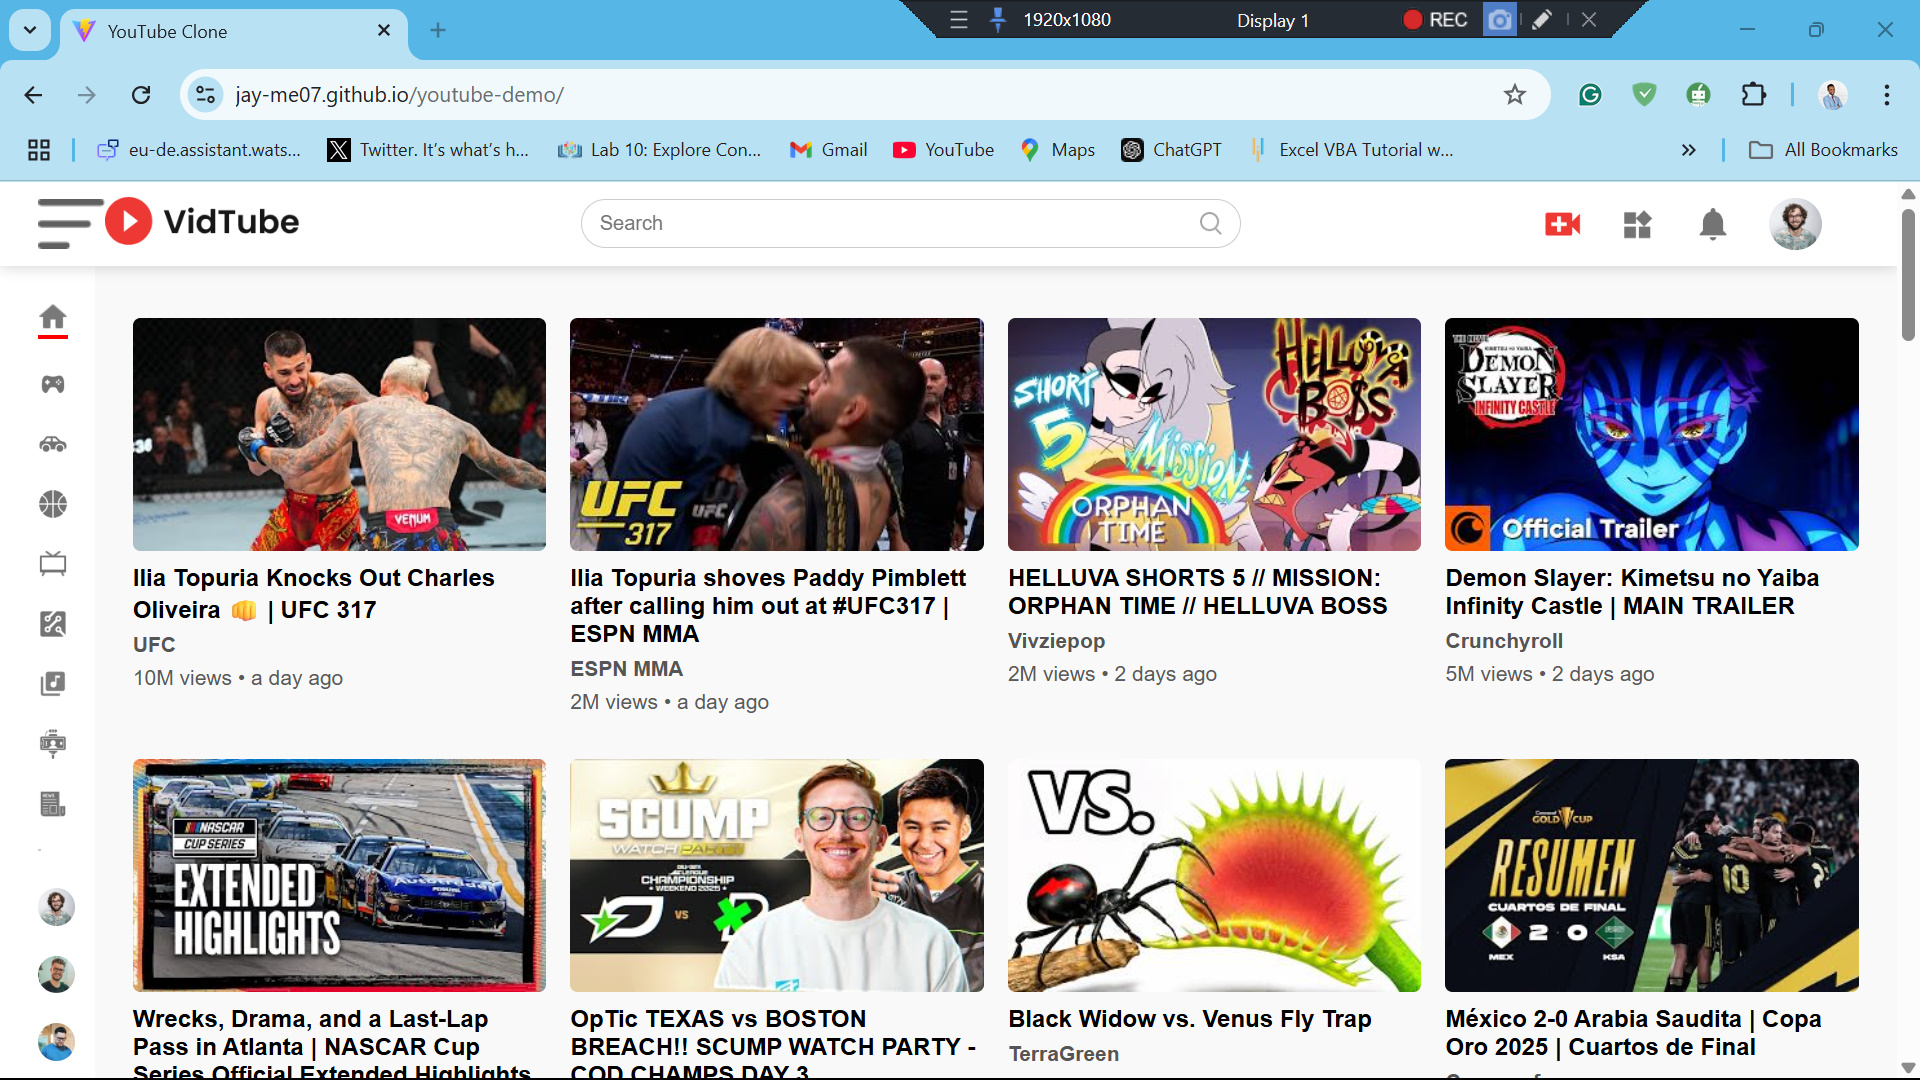Open the Topuria Knocks Out Oliveira thumbnail

pos(339,434)
